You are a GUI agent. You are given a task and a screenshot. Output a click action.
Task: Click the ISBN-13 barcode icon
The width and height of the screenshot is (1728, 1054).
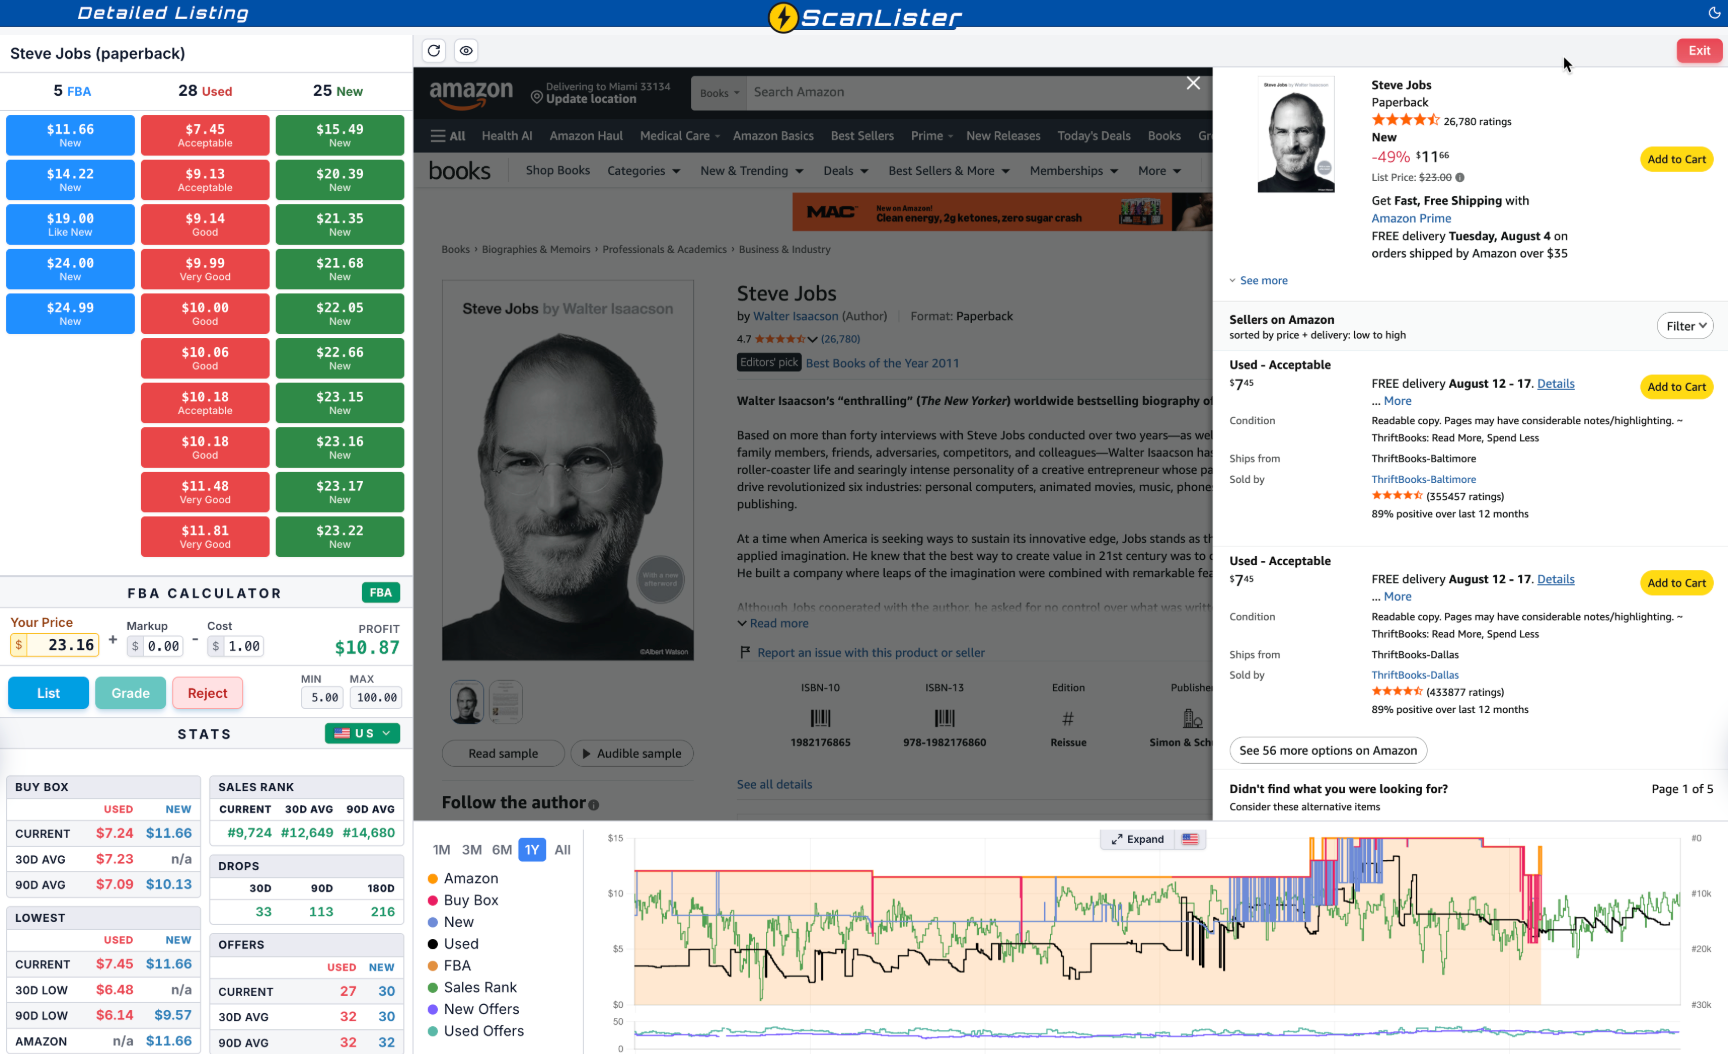click(944, 718)
